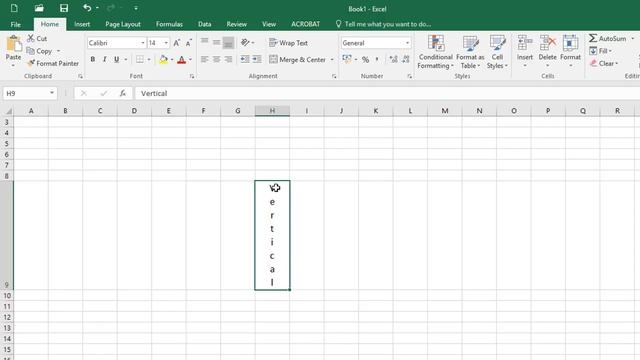Align text to the right
The image size is (640, 360).
(229, 60)
